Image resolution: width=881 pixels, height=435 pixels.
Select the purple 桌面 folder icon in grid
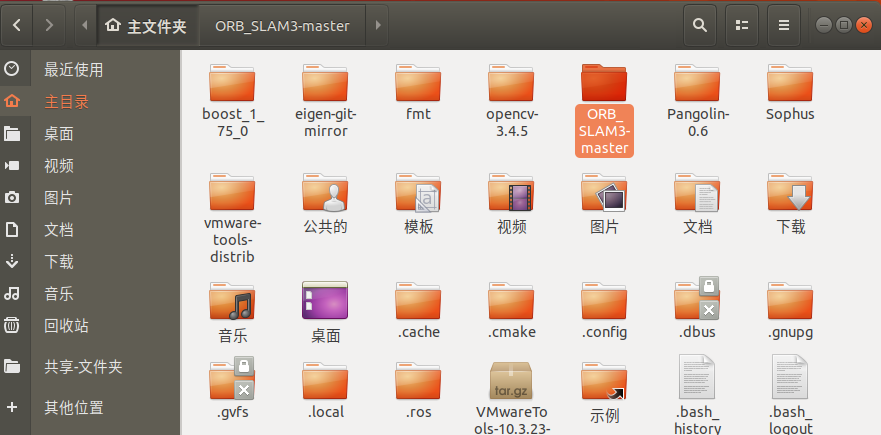pos(325,300)
